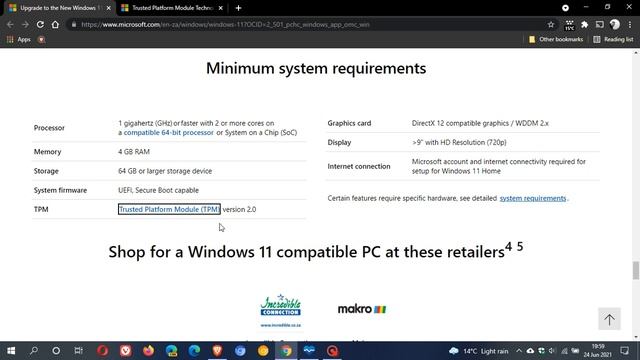Open the browser home page
Image resolution: width=640 pixels, height=360 pixels.
pos(55,24)
